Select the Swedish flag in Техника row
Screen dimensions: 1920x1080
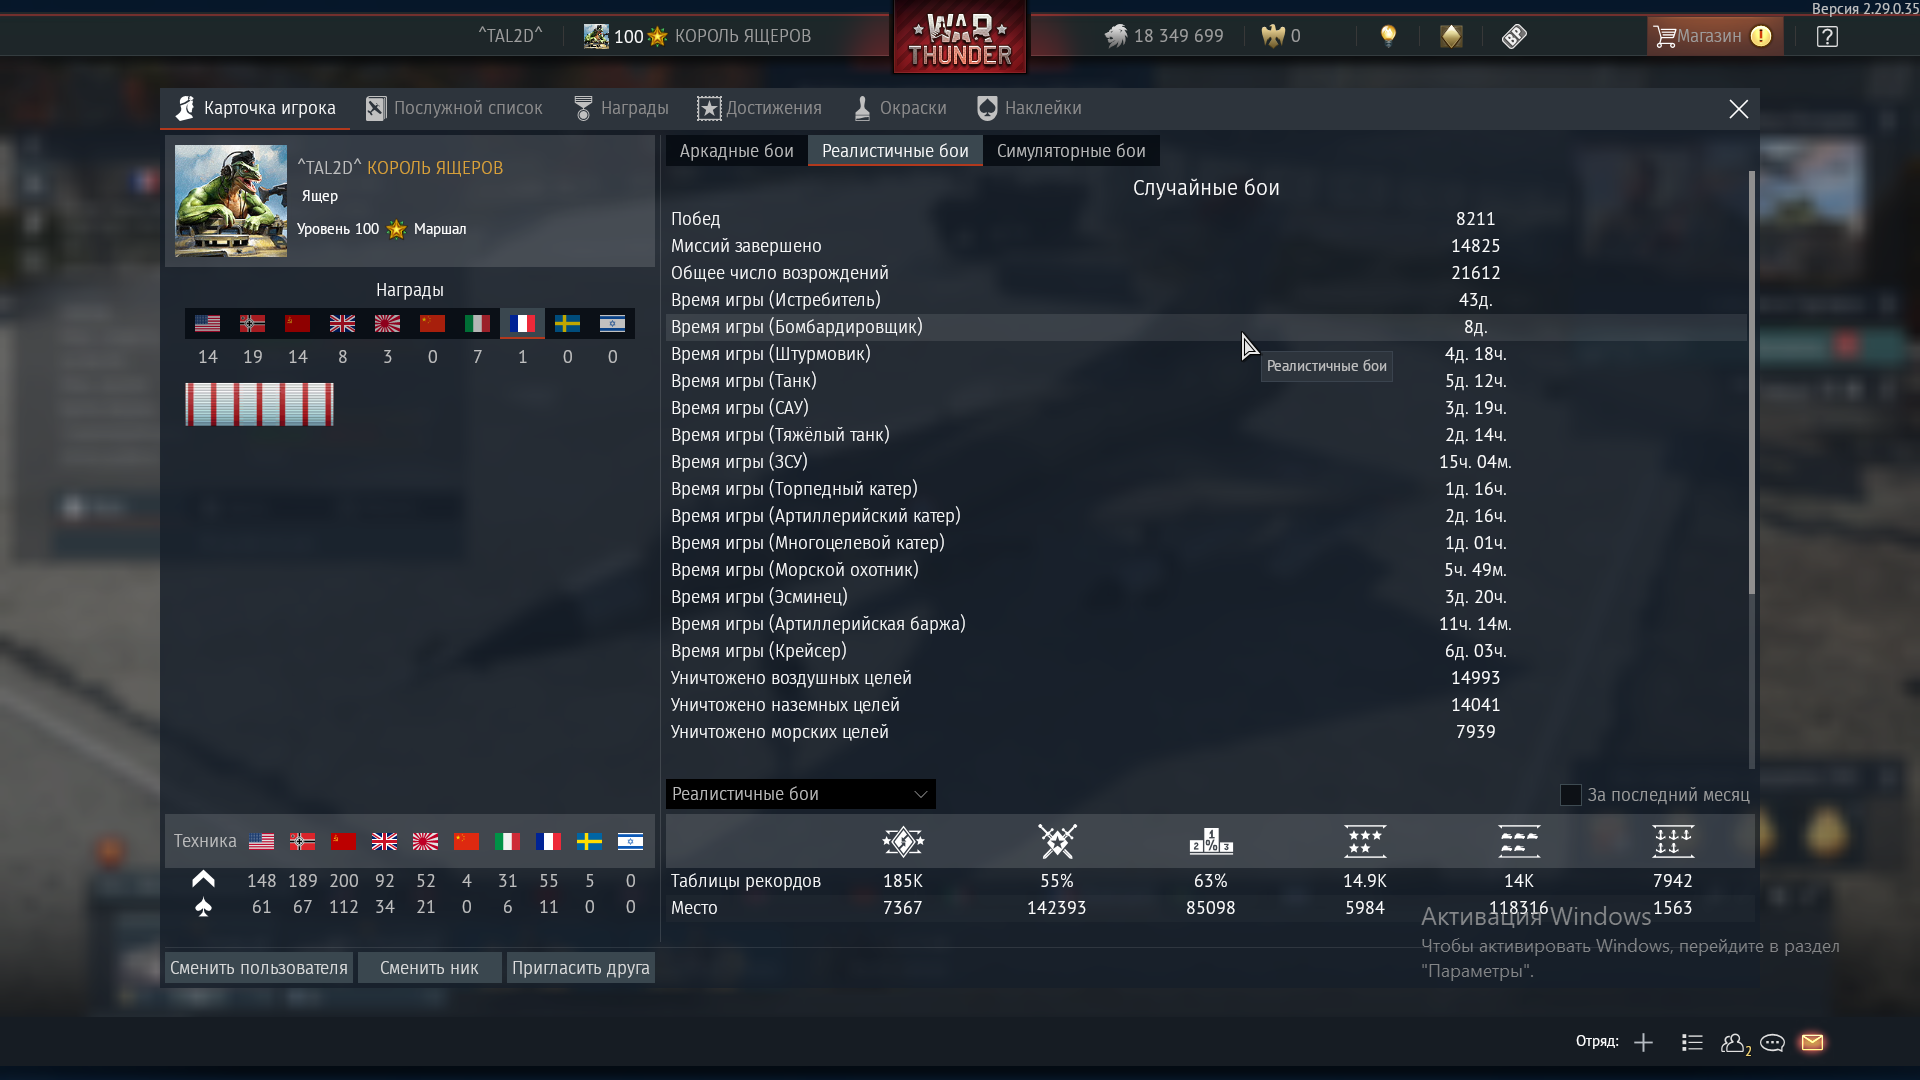tap(589, 842)
